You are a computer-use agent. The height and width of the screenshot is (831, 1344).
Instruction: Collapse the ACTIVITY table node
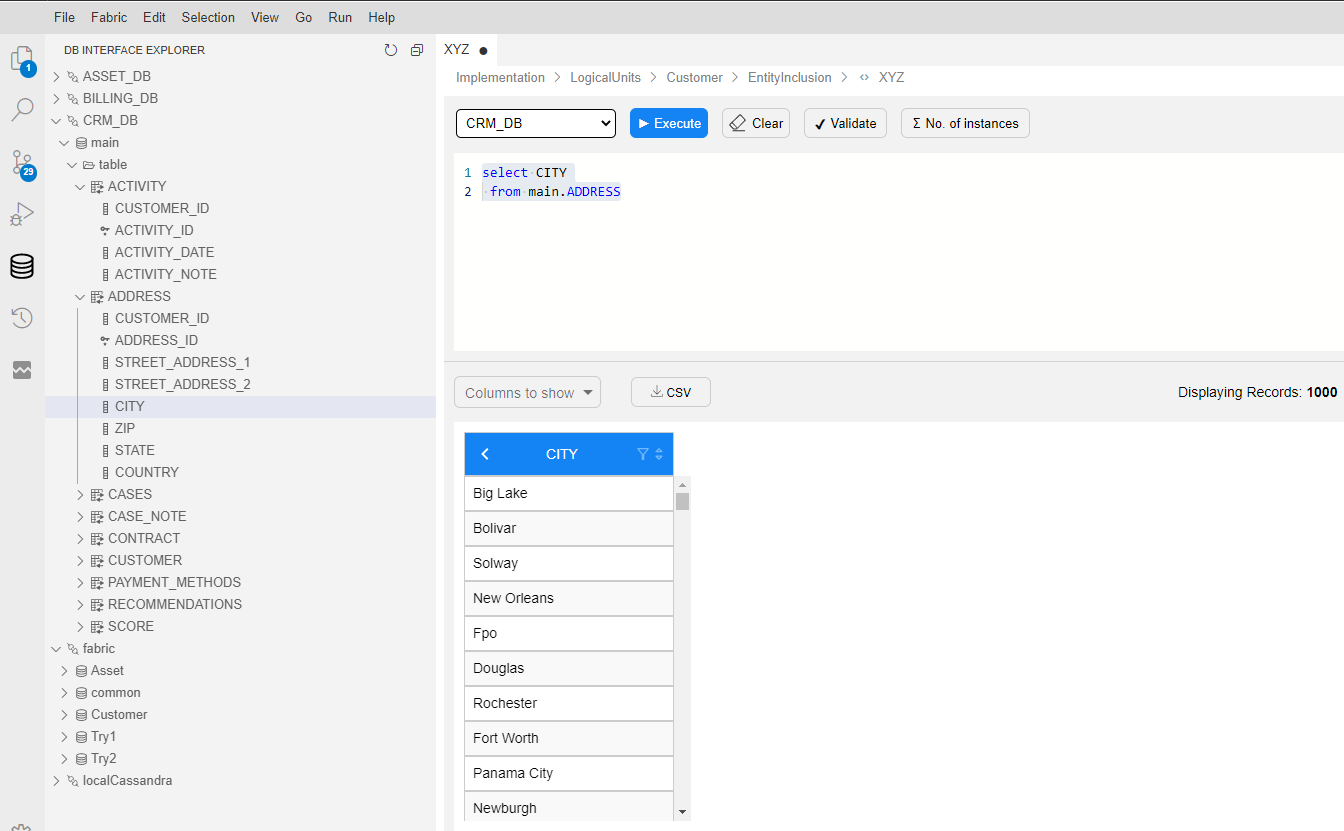(x=82, y=186)
